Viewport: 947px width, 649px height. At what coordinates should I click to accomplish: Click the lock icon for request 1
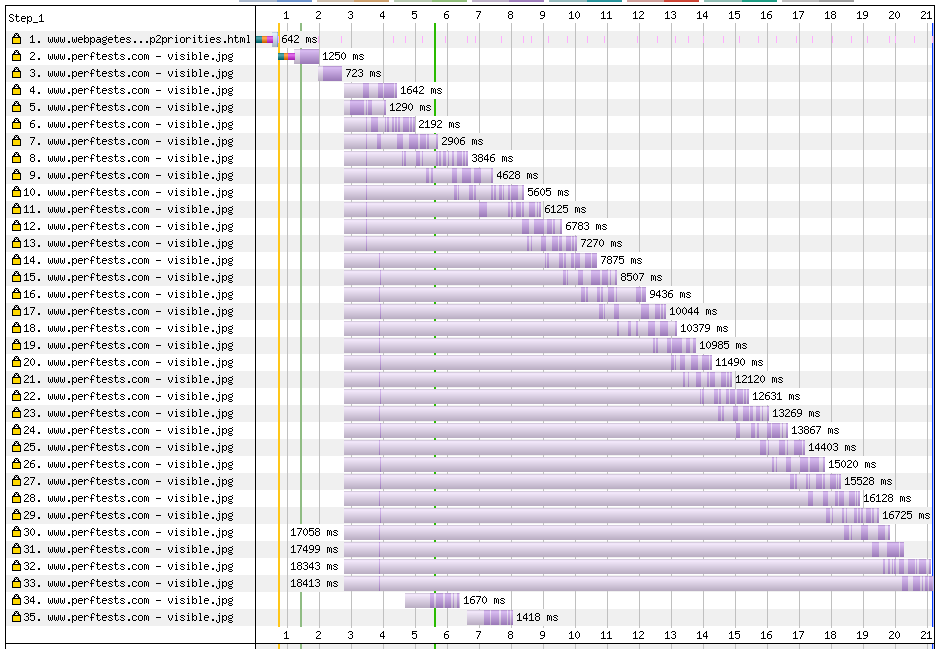(16, 39)
